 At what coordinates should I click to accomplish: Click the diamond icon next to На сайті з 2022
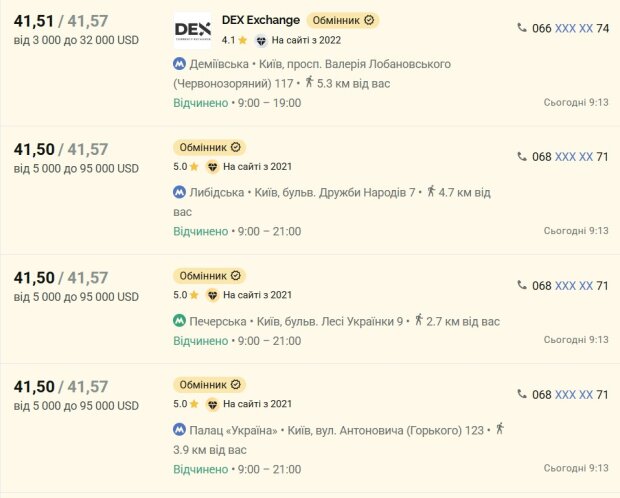(x=261, y=40)
